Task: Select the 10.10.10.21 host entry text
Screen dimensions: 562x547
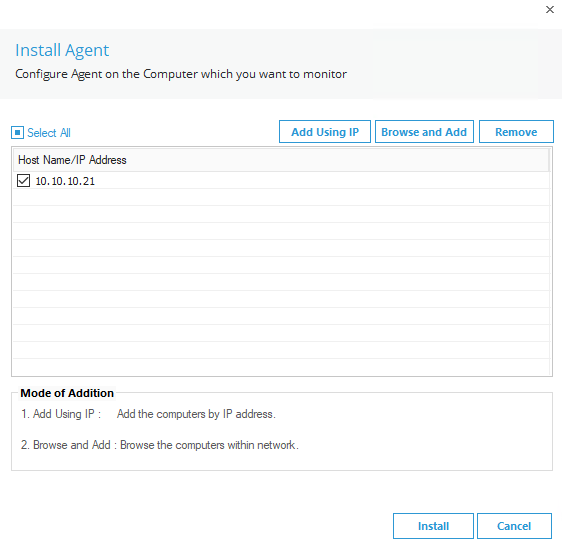Action: coord(65,181)
